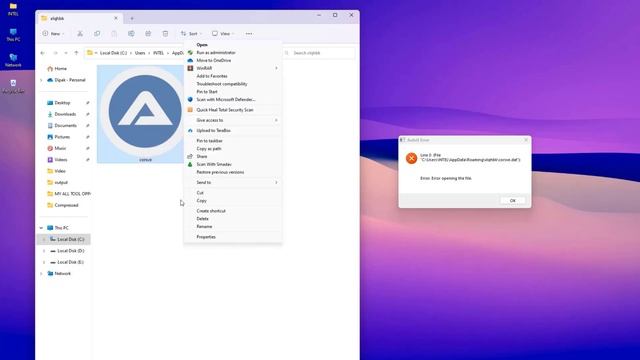Expand the Send to submenu

[x=233, y=182]
